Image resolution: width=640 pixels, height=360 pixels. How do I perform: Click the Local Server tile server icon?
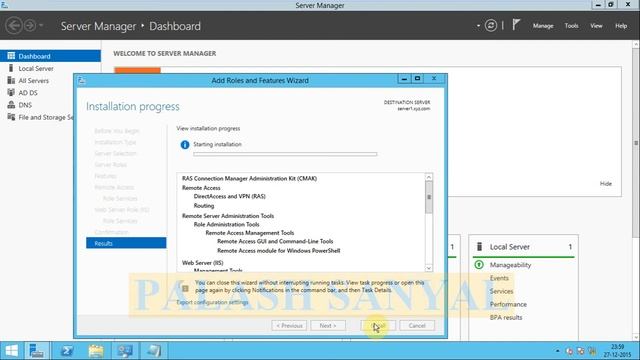coord(480,247)
